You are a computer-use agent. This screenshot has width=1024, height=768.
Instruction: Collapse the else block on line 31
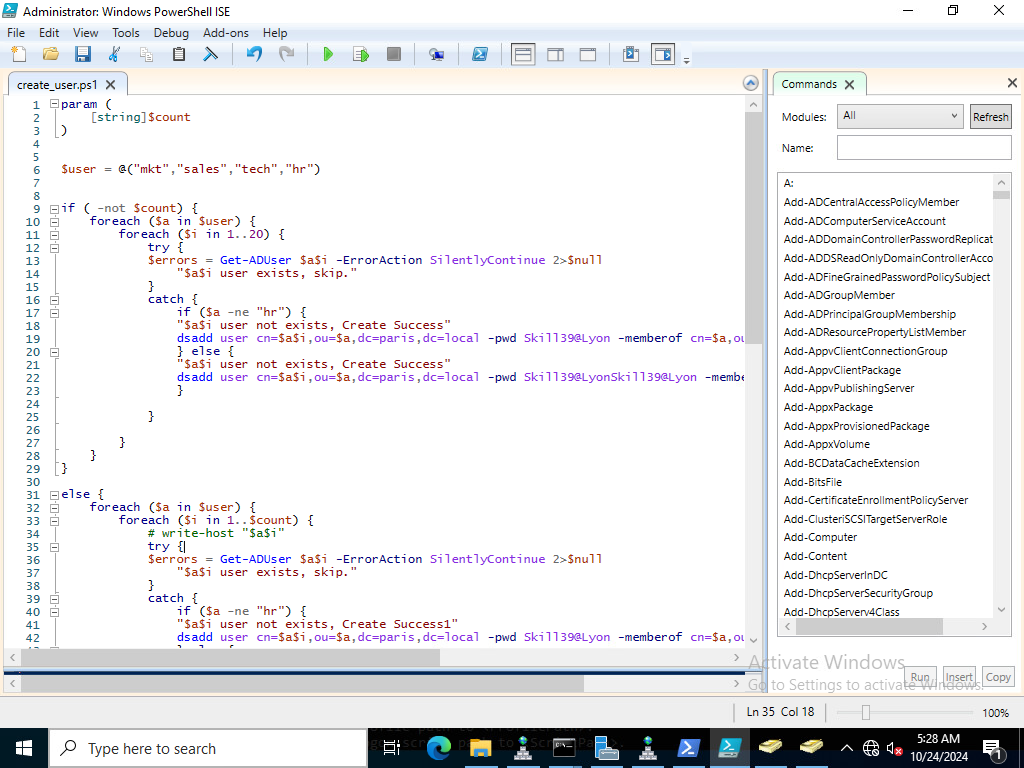click(55, 494)
